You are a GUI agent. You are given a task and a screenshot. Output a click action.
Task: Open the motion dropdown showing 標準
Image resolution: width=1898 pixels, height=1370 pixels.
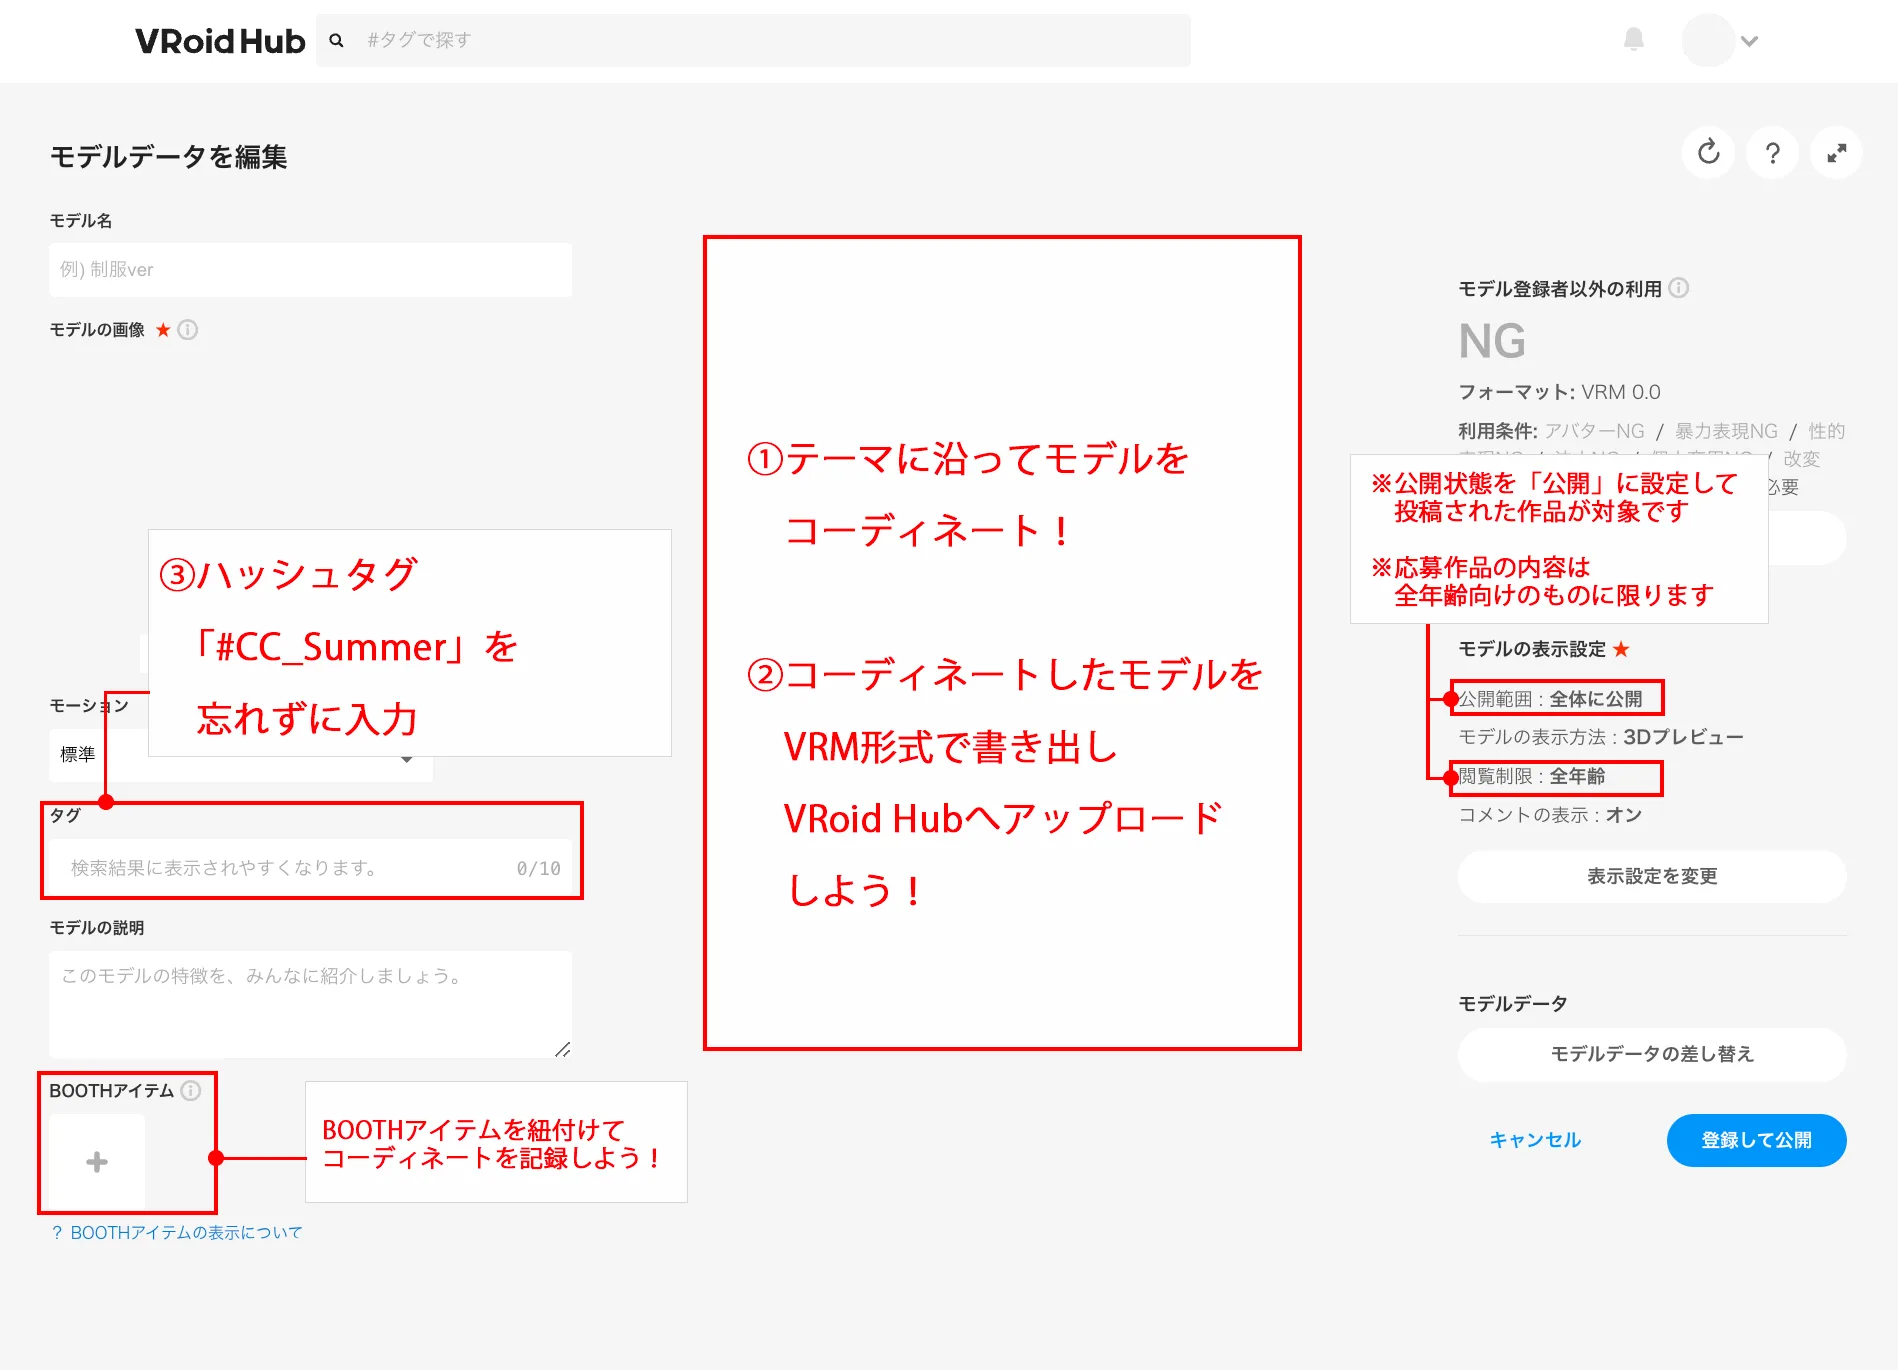click(240, 755)
